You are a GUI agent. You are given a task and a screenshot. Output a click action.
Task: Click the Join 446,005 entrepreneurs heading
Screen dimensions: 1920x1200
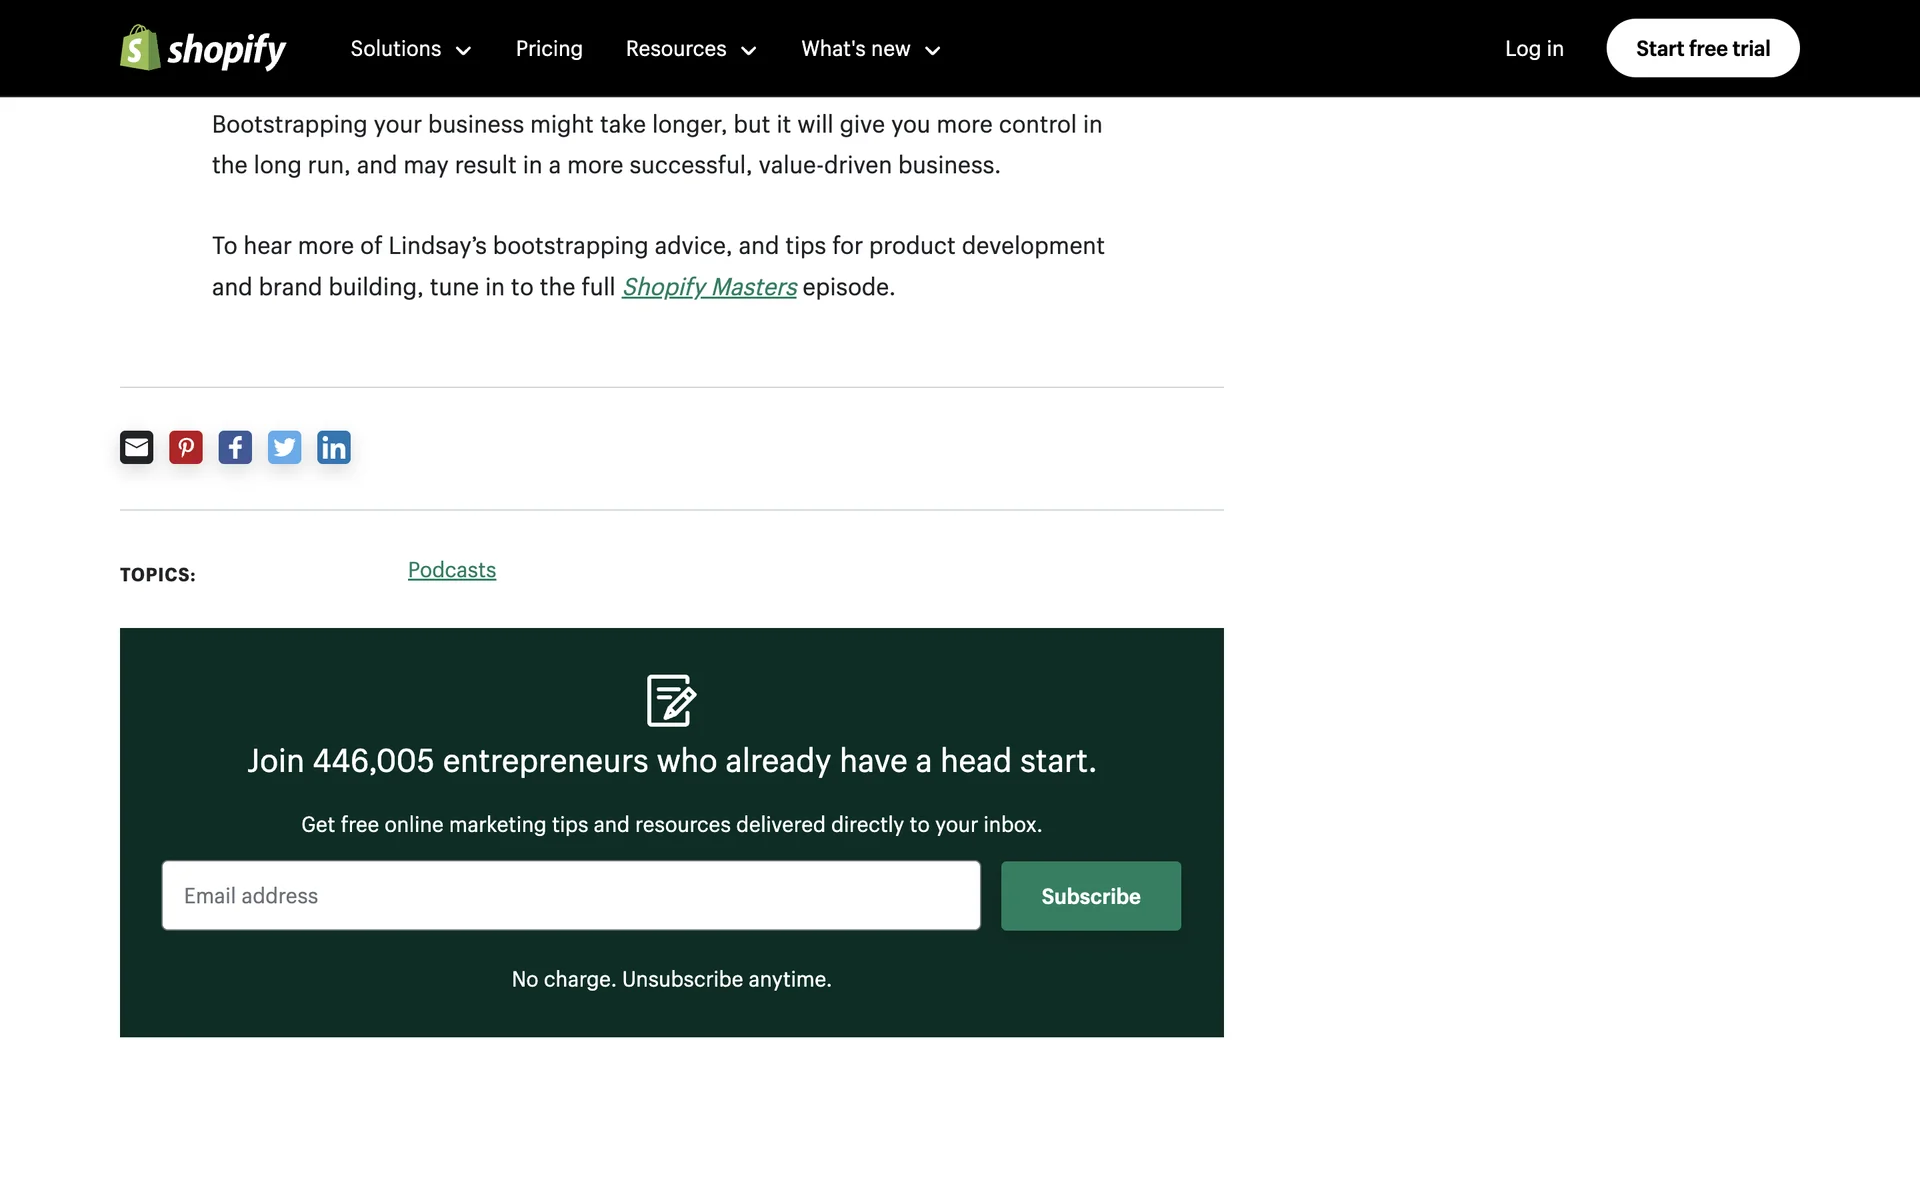pos(671,761)
